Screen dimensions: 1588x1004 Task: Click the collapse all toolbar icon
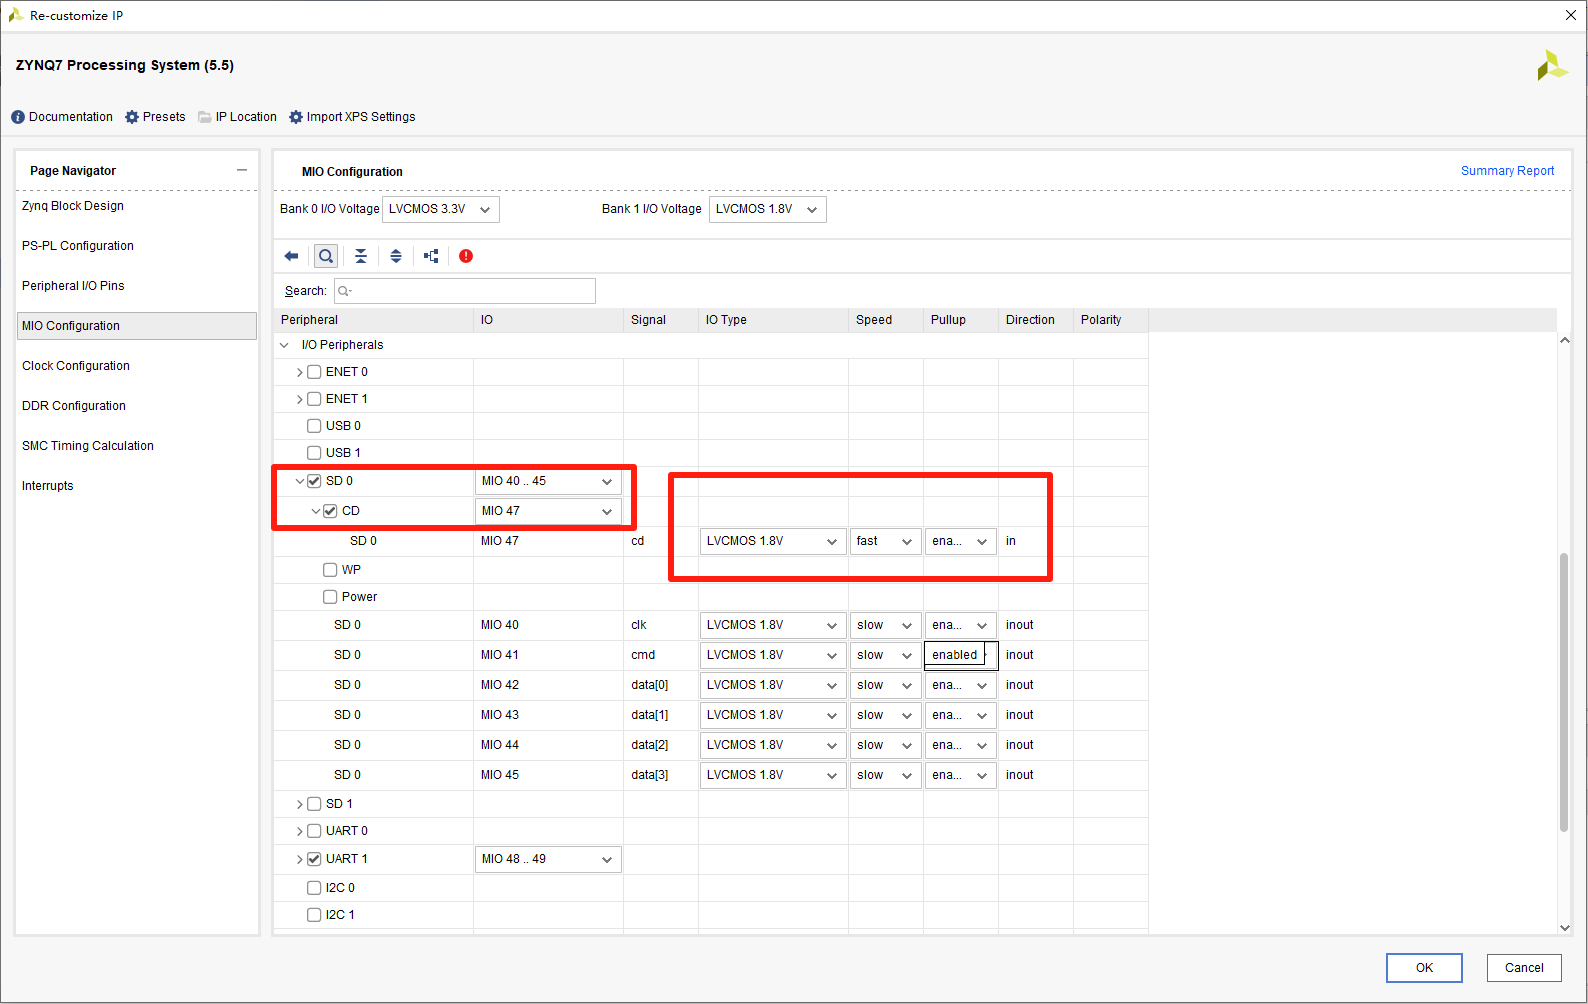tap(361, 256)
